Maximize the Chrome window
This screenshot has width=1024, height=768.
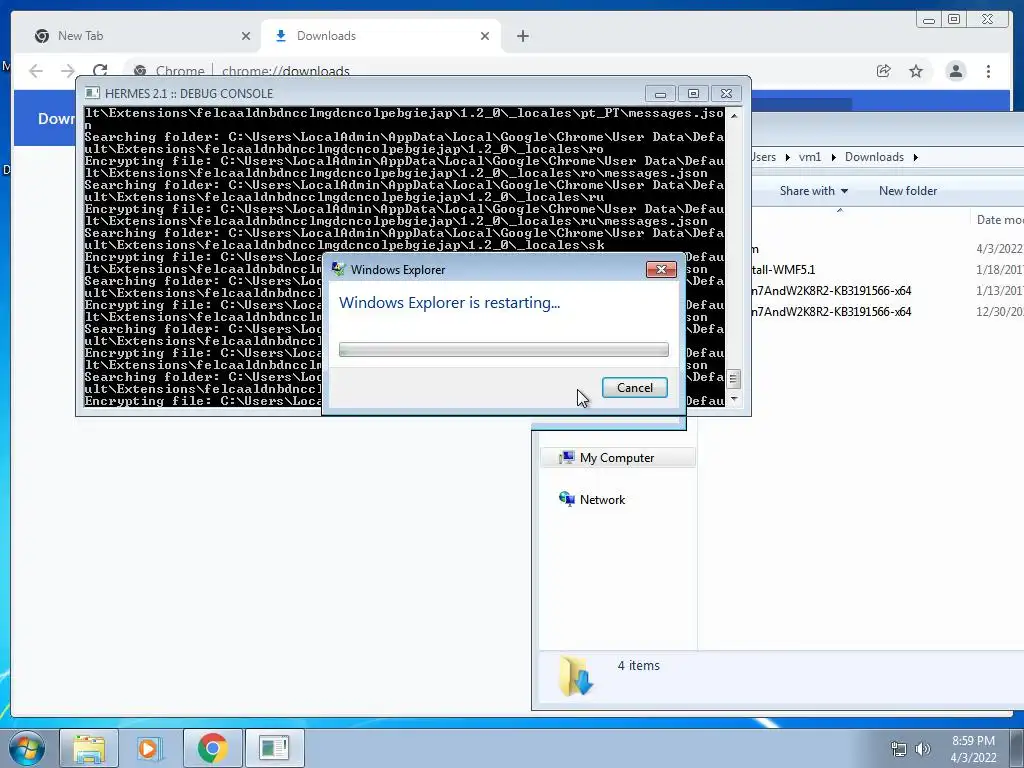[954, 20]
